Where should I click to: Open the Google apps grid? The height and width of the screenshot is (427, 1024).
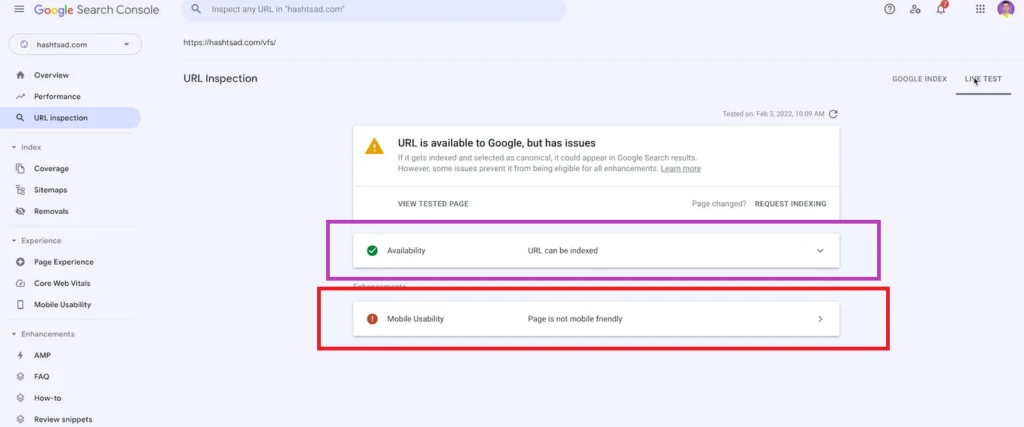pos(979,9)
